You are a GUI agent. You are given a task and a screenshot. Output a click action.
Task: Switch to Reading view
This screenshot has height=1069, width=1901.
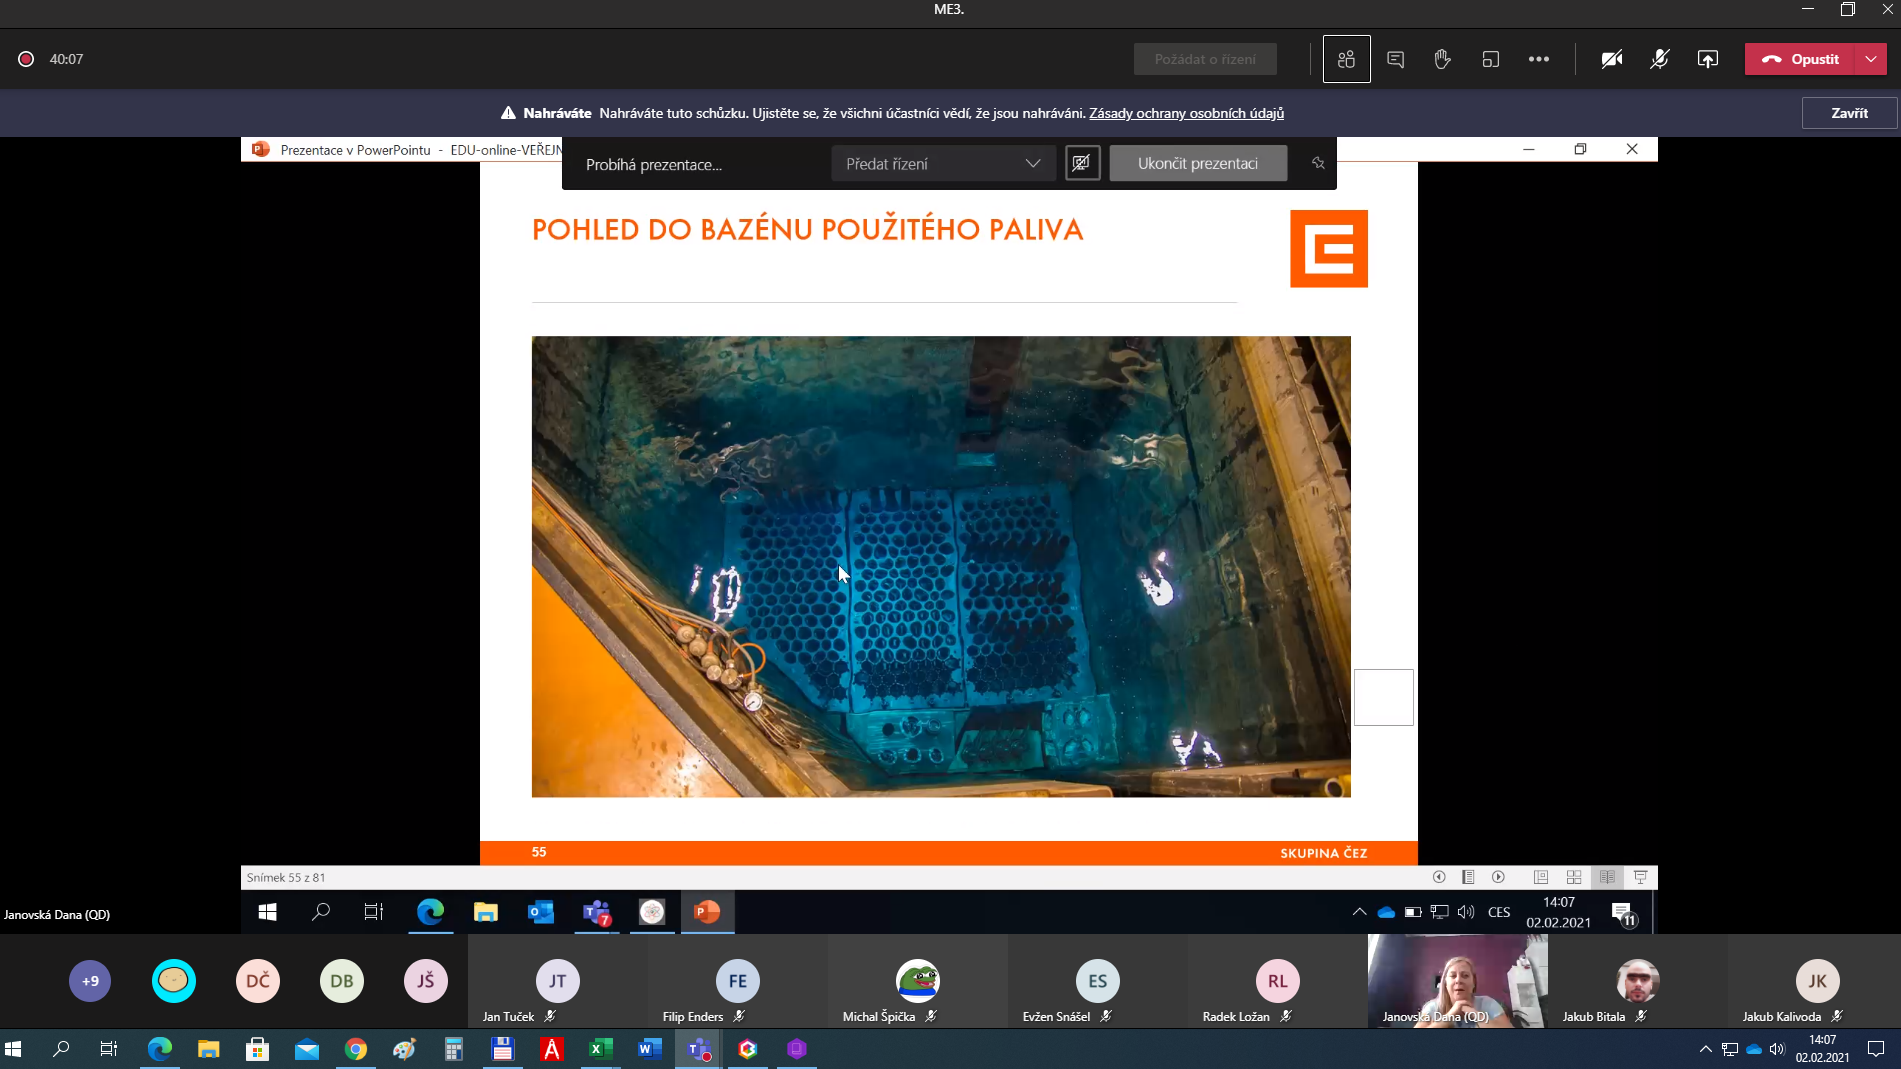coord(1607,877)
